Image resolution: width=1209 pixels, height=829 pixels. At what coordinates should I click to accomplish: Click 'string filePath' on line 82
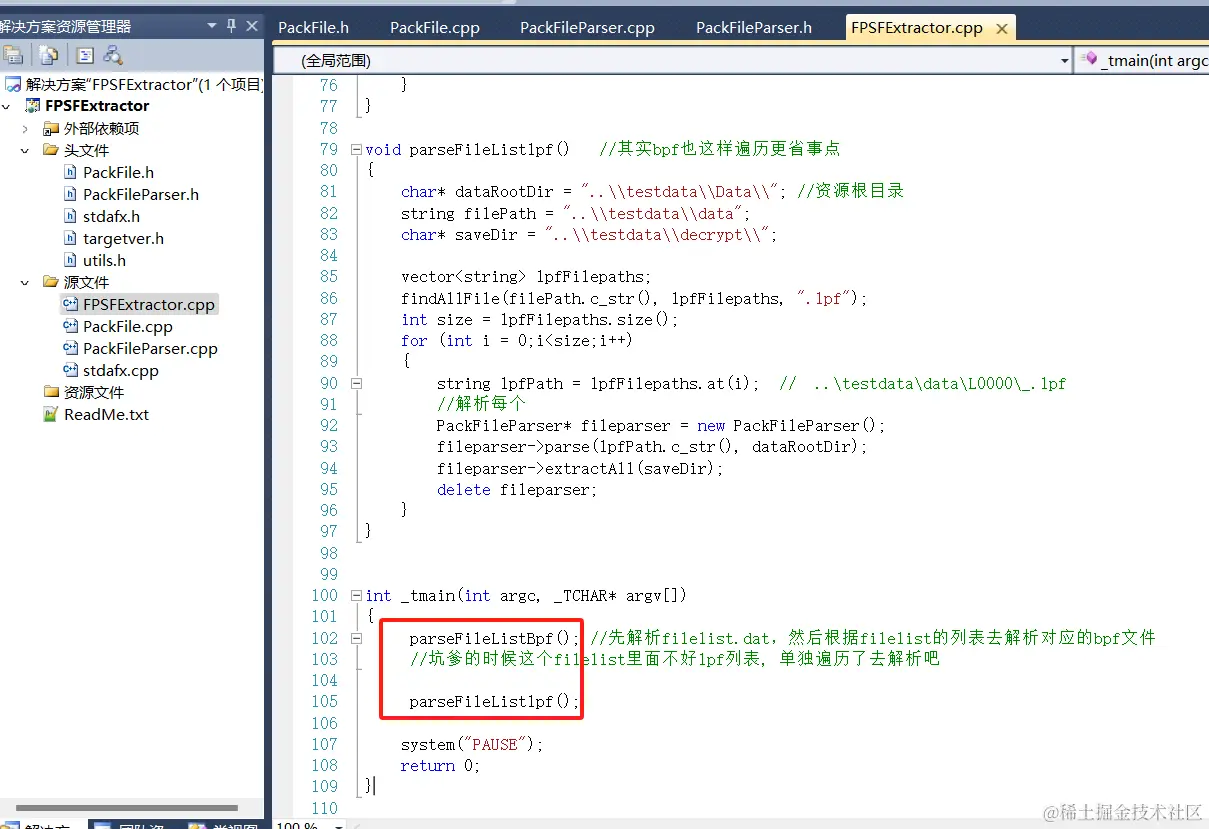click(469, 214)
